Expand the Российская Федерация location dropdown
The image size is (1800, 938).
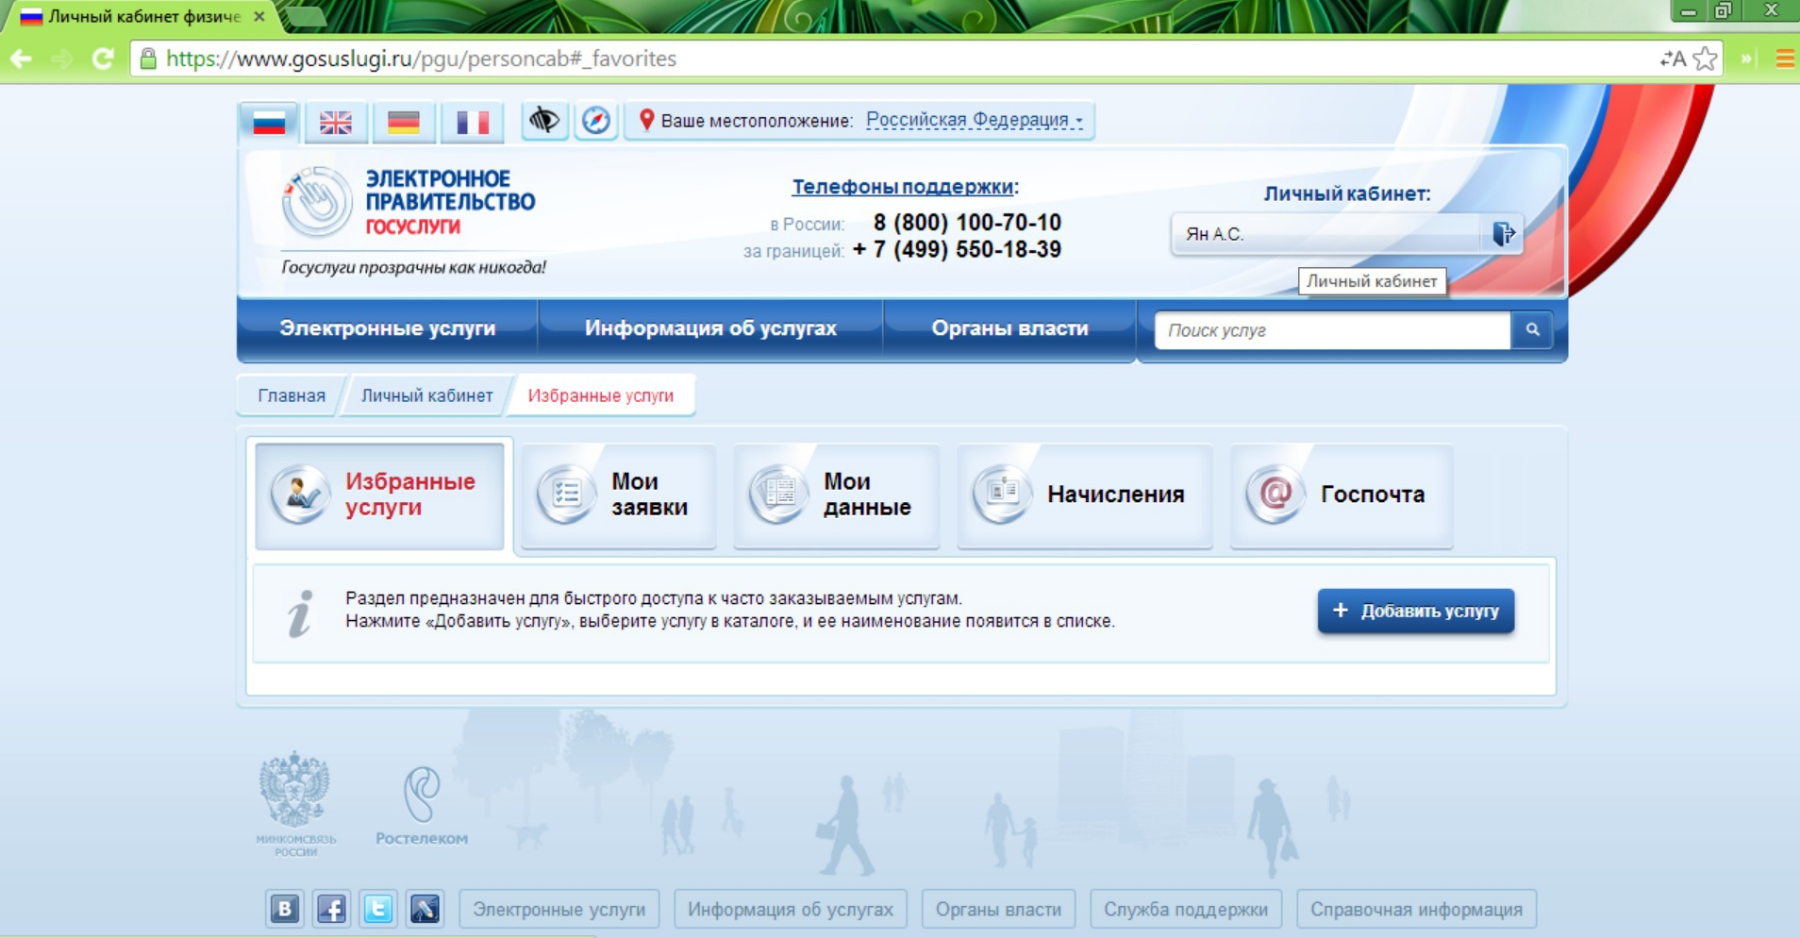click(973, 120)
